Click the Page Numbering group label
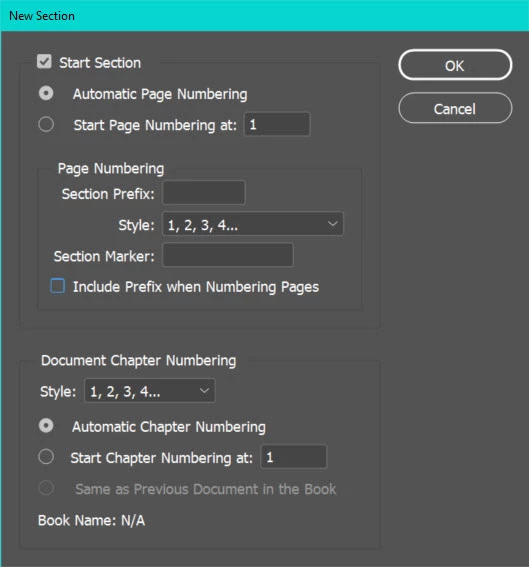 pyautogui.click(x=111, y=169)
